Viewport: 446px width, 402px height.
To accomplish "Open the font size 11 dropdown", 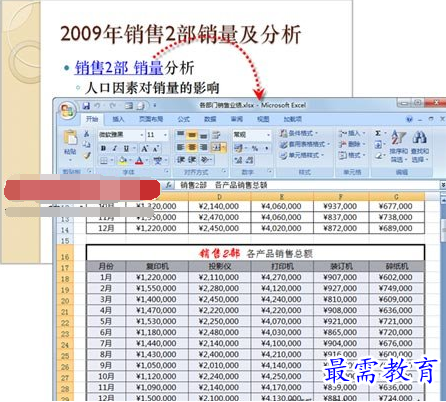I will 165,135.
